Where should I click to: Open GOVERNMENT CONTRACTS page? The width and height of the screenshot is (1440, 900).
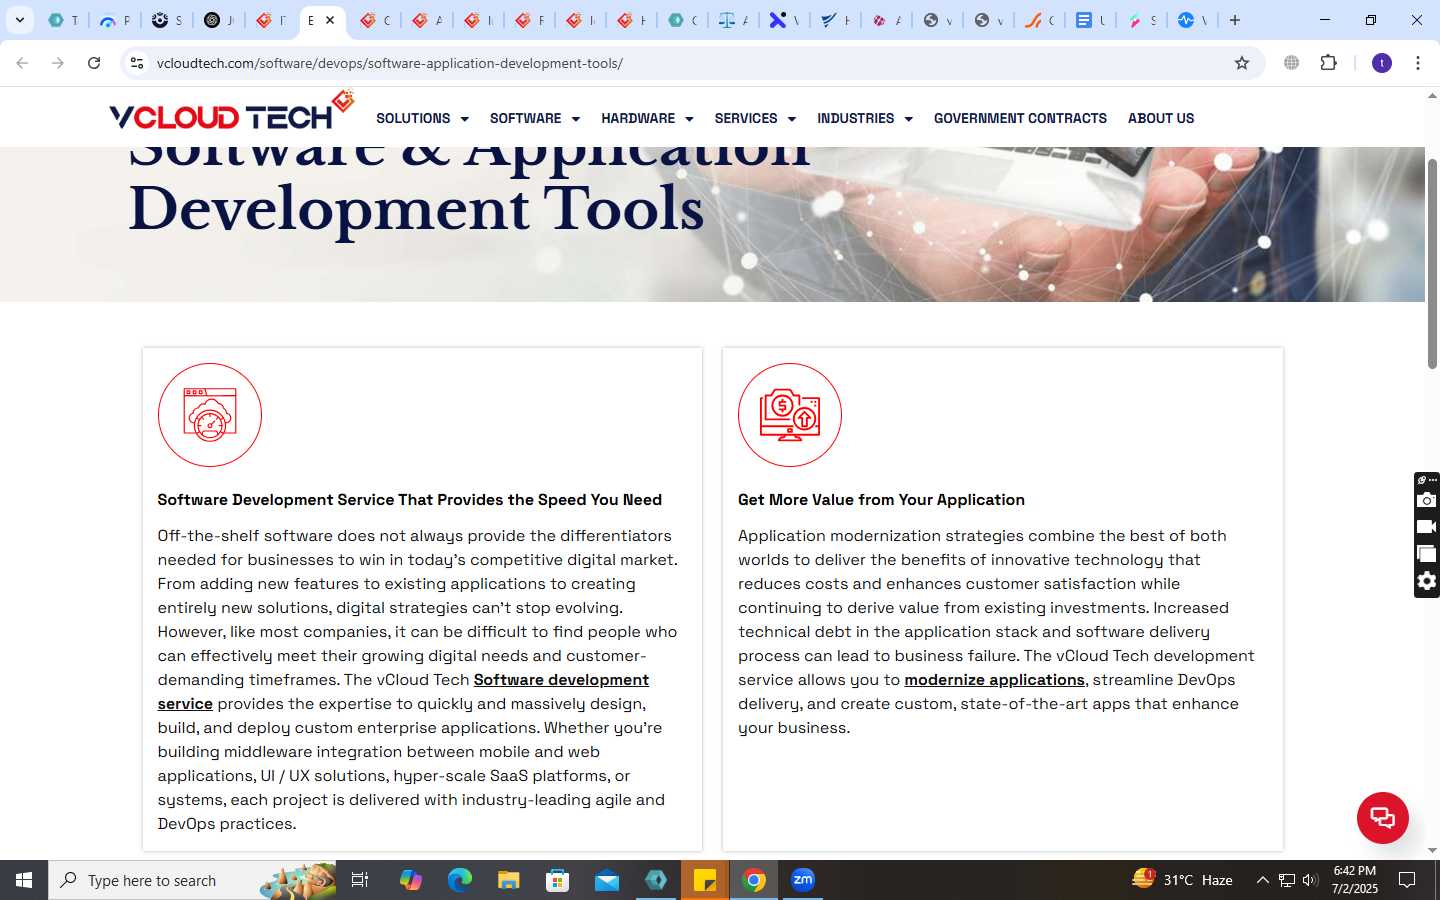tap(1020, 118)
